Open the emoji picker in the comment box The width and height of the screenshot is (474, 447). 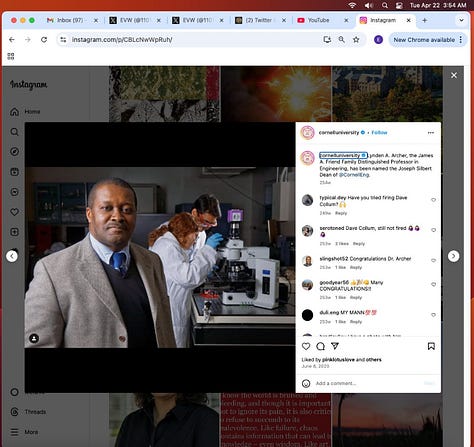pos(306,383)
